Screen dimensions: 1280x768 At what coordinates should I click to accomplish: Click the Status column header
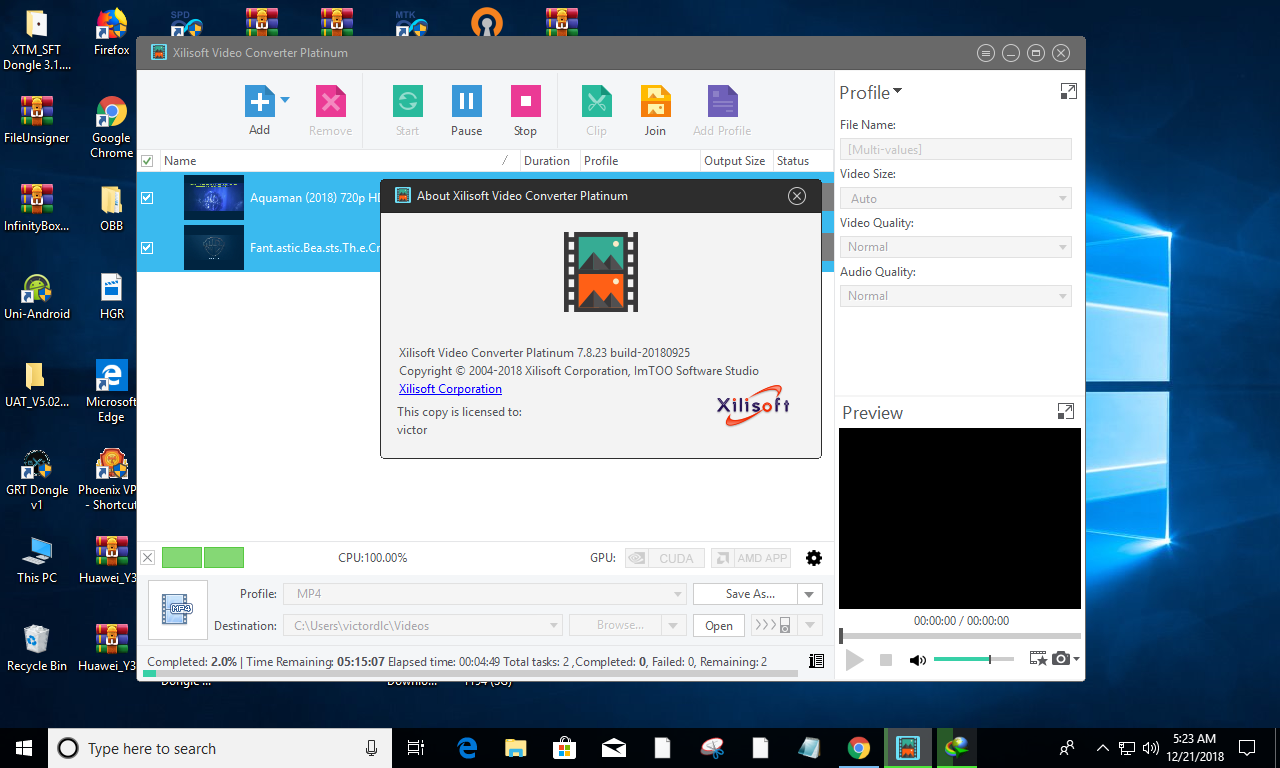(x=801, y=161)
